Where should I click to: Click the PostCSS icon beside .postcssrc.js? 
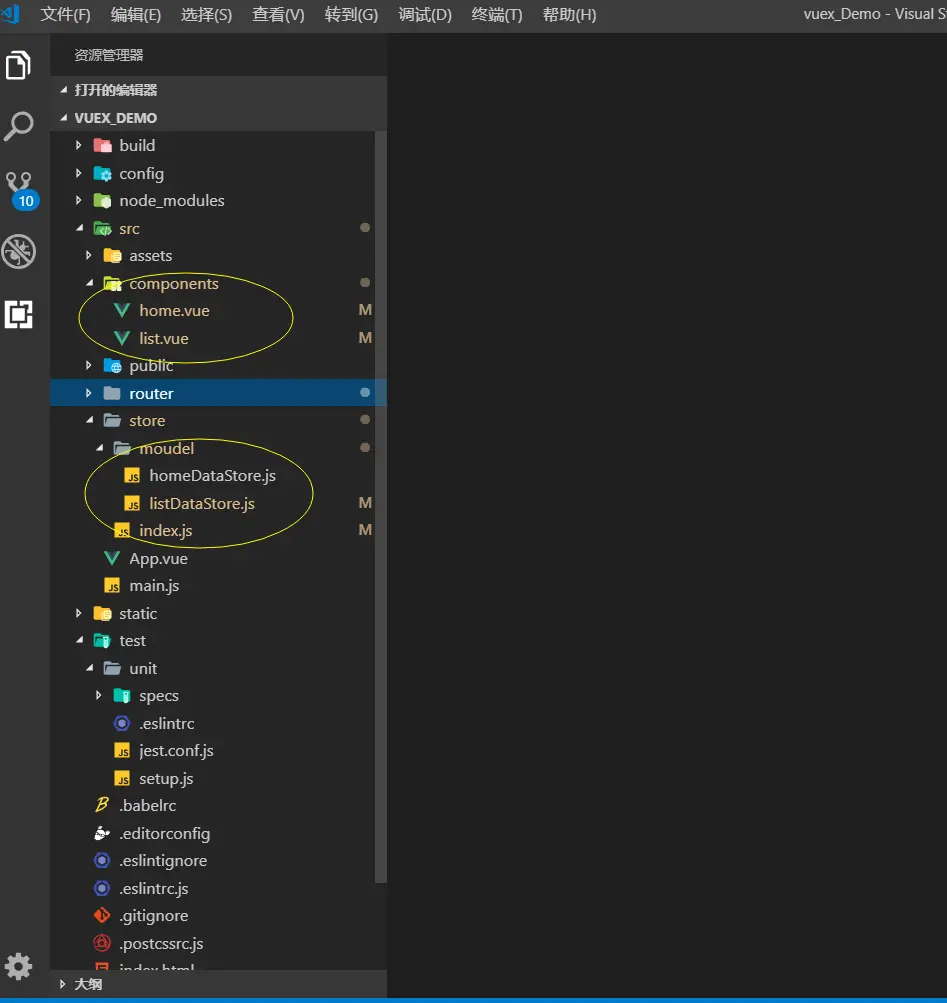(x=102, y=944)
